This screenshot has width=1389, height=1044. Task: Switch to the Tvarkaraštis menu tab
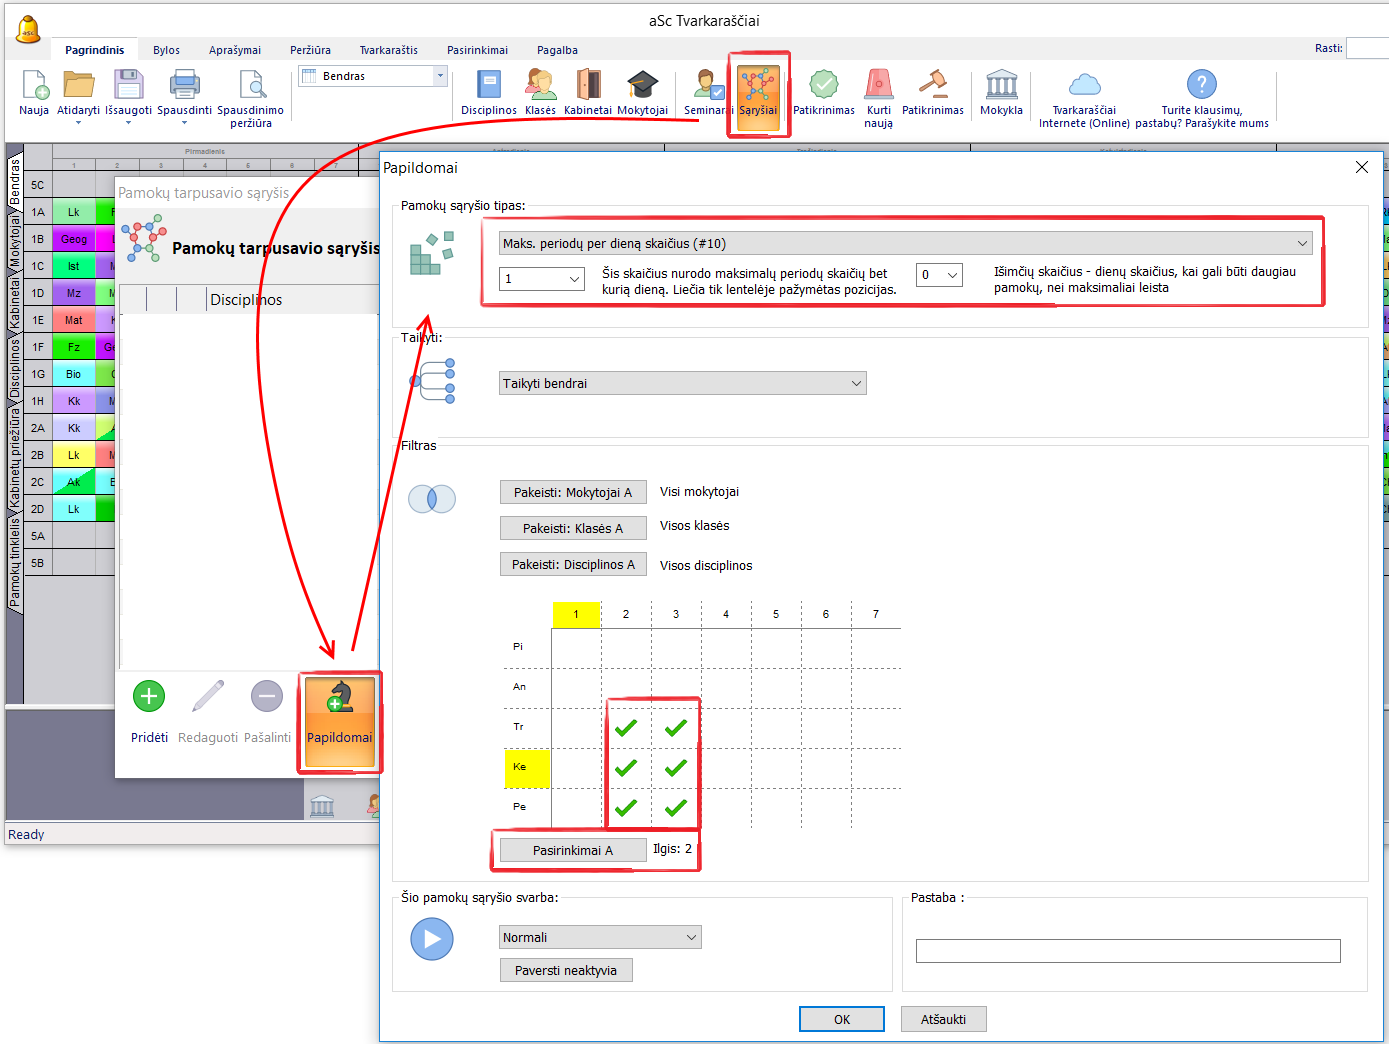click(x=388, y=50)
